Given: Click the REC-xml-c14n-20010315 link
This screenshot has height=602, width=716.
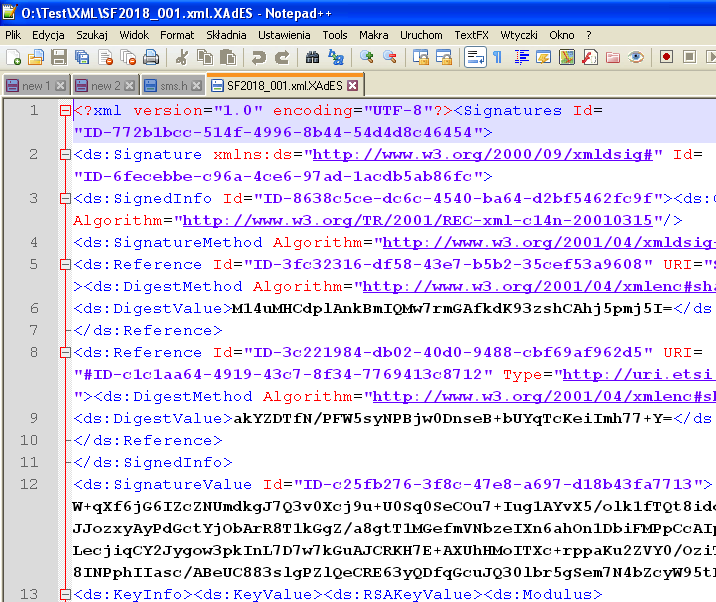Looking at the screenshot, I should click(x=417, y=221).
